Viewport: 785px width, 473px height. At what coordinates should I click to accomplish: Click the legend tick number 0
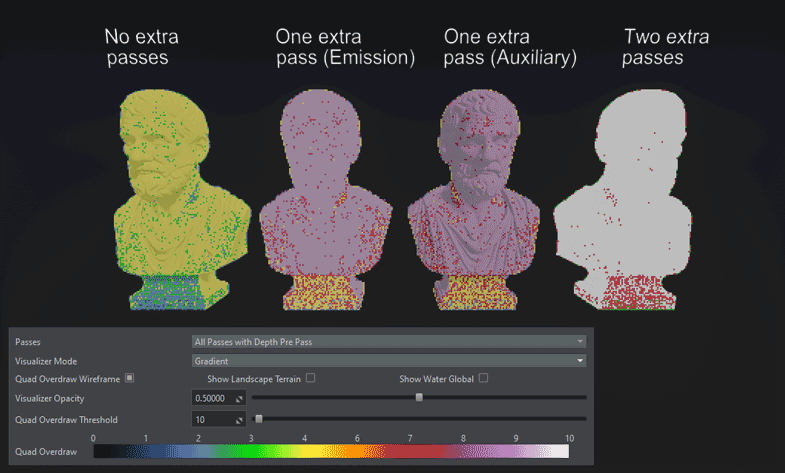pos(93,438)
